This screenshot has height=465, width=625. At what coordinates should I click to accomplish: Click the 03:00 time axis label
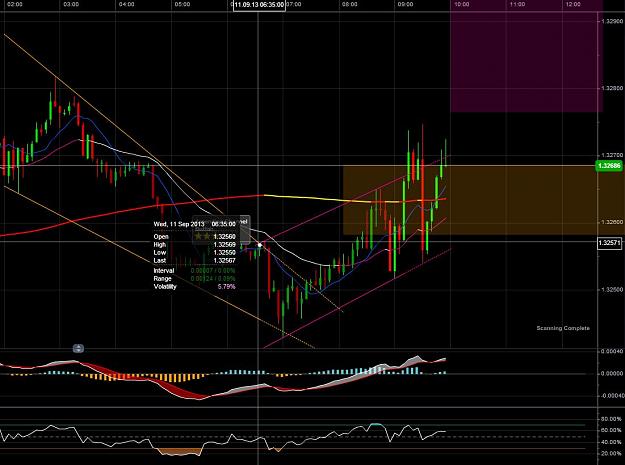click(x=71, y=4)
